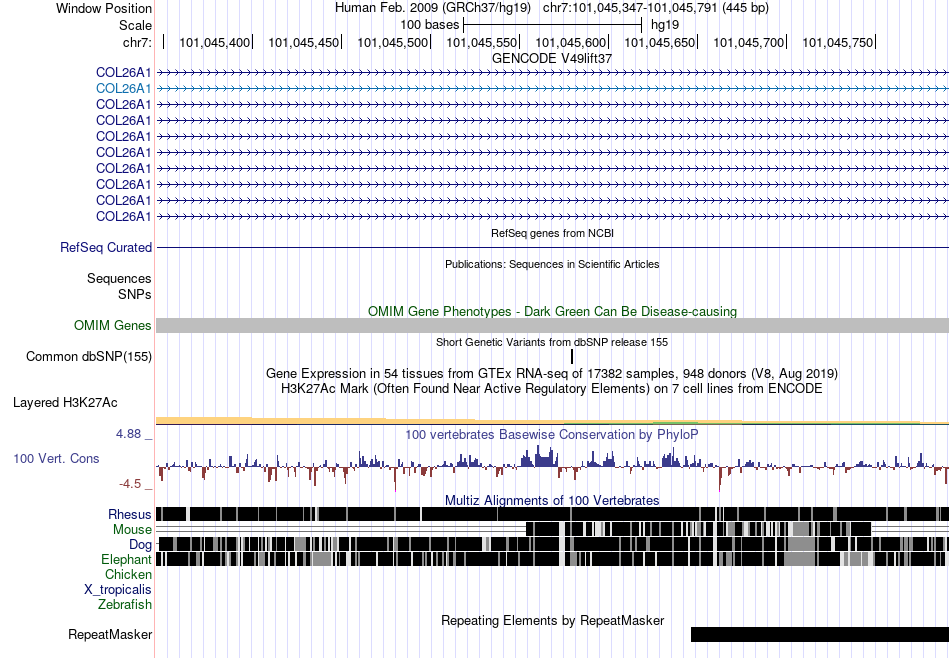Click the 100 Vert. Cons track label
This screenshot has height=658, width=950.
click(x=56, y=458)
